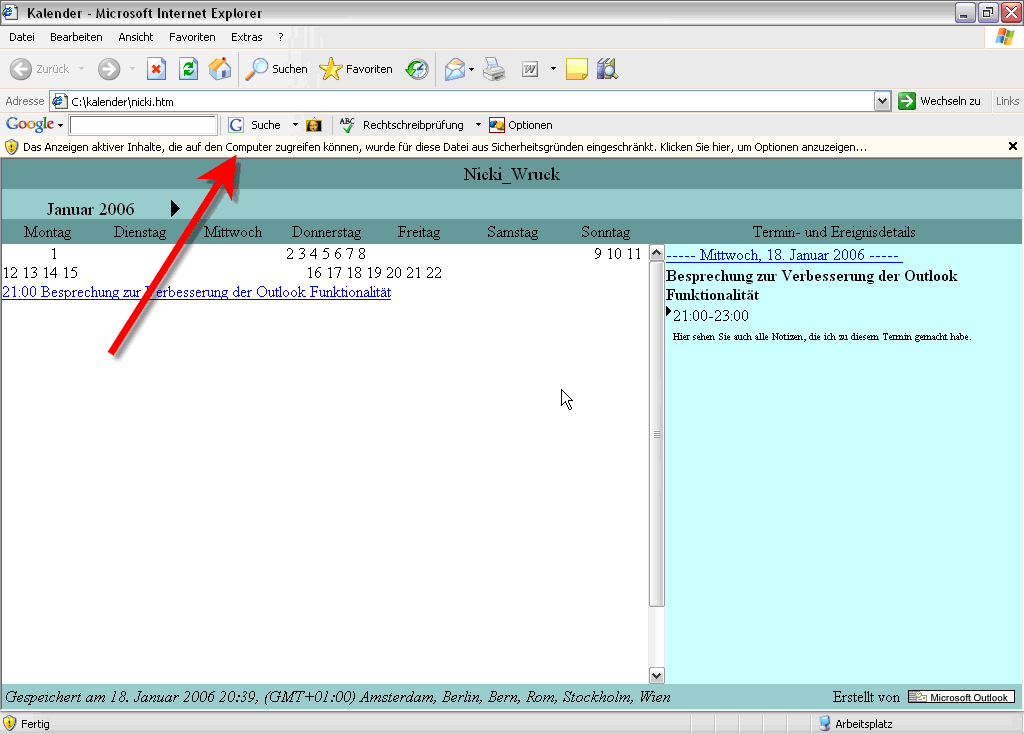The image size is (1024, 734).
Task: Click the Gespeichert am 18. Januar 2006 footer text
Action: pos(338,697)
